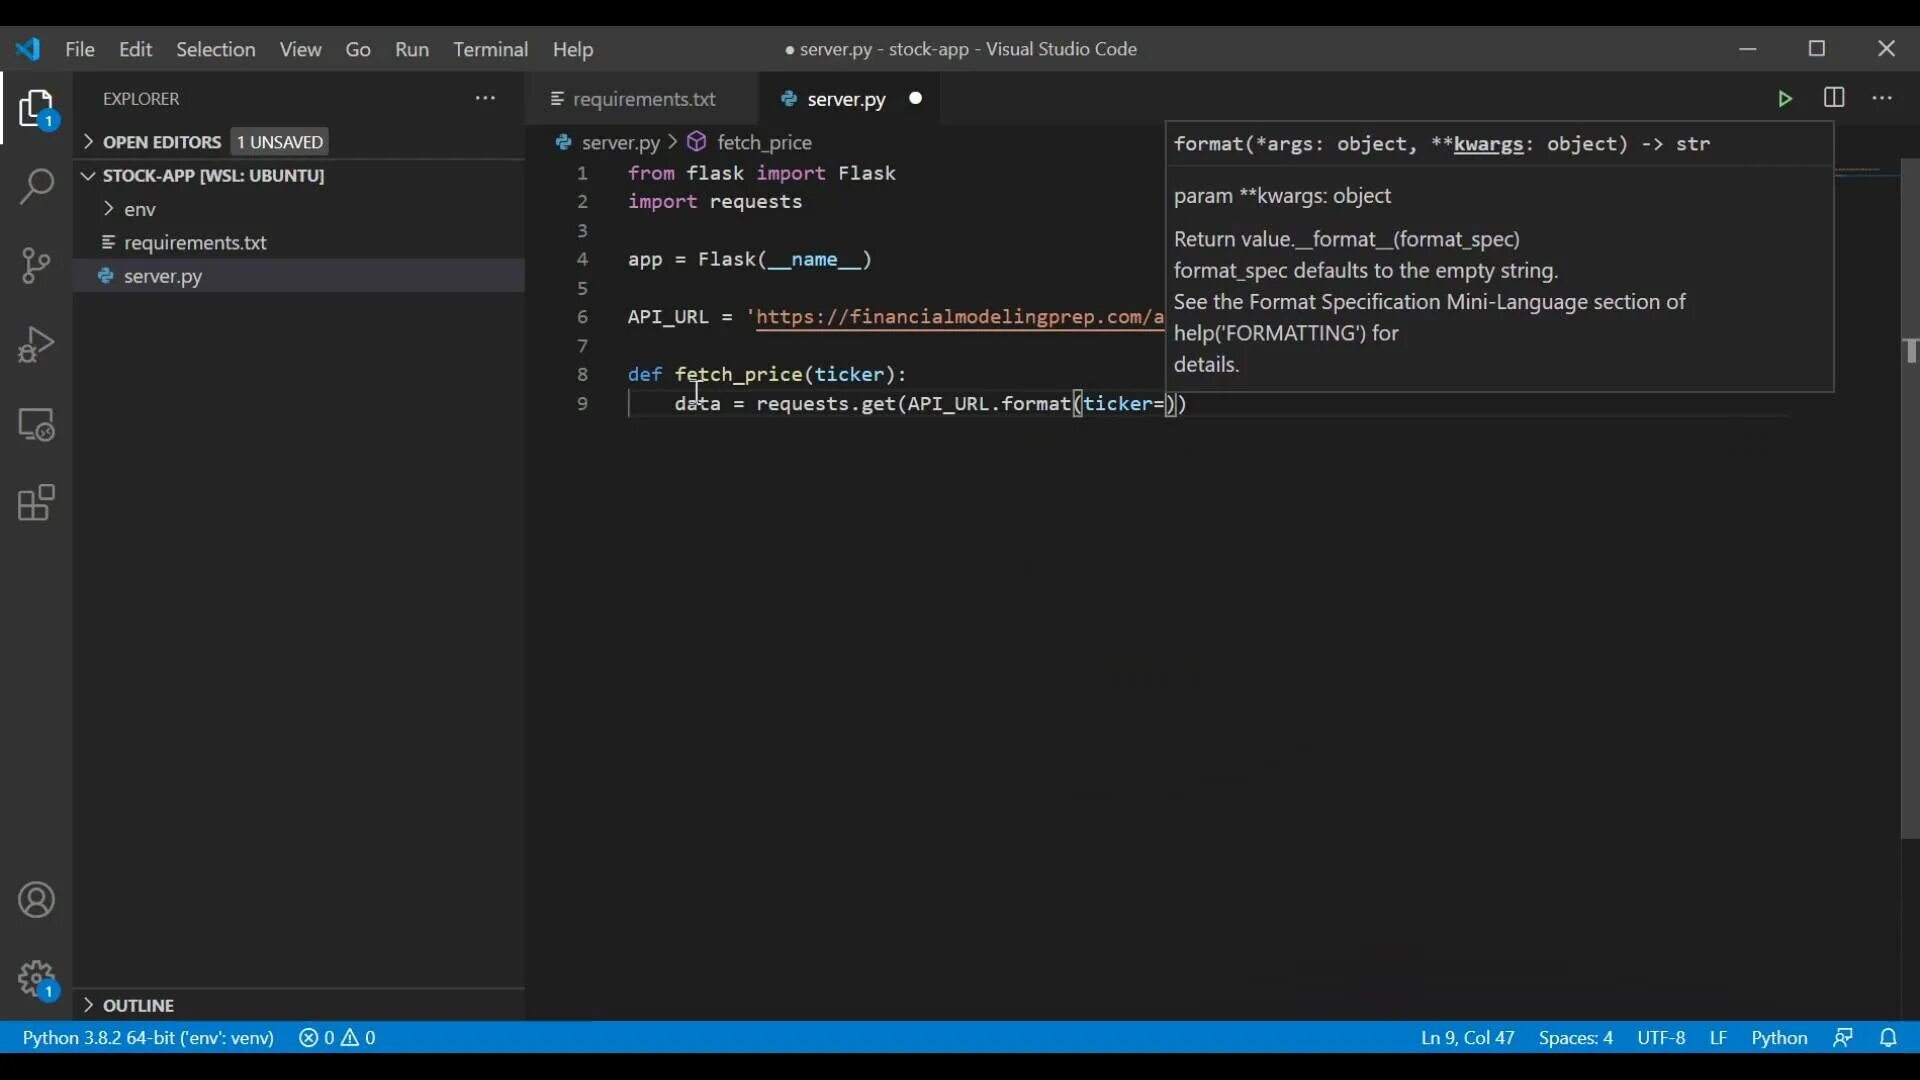The height and width of the screenshot is (1080, 1920).
Task: Split the editor to the right
Action: [x=1834, y=98]
